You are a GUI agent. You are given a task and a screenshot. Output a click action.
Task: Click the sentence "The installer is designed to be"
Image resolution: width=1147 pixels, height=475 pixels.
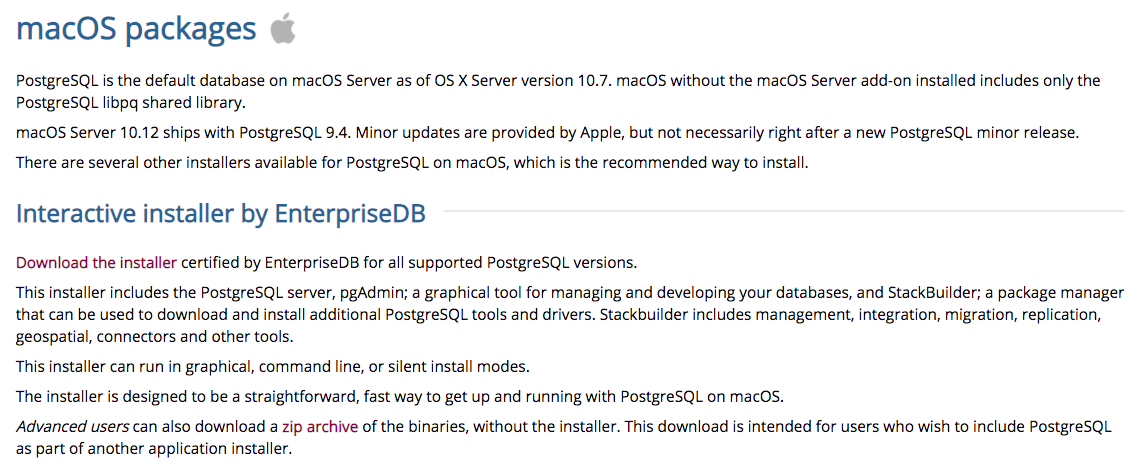point(400,396)
